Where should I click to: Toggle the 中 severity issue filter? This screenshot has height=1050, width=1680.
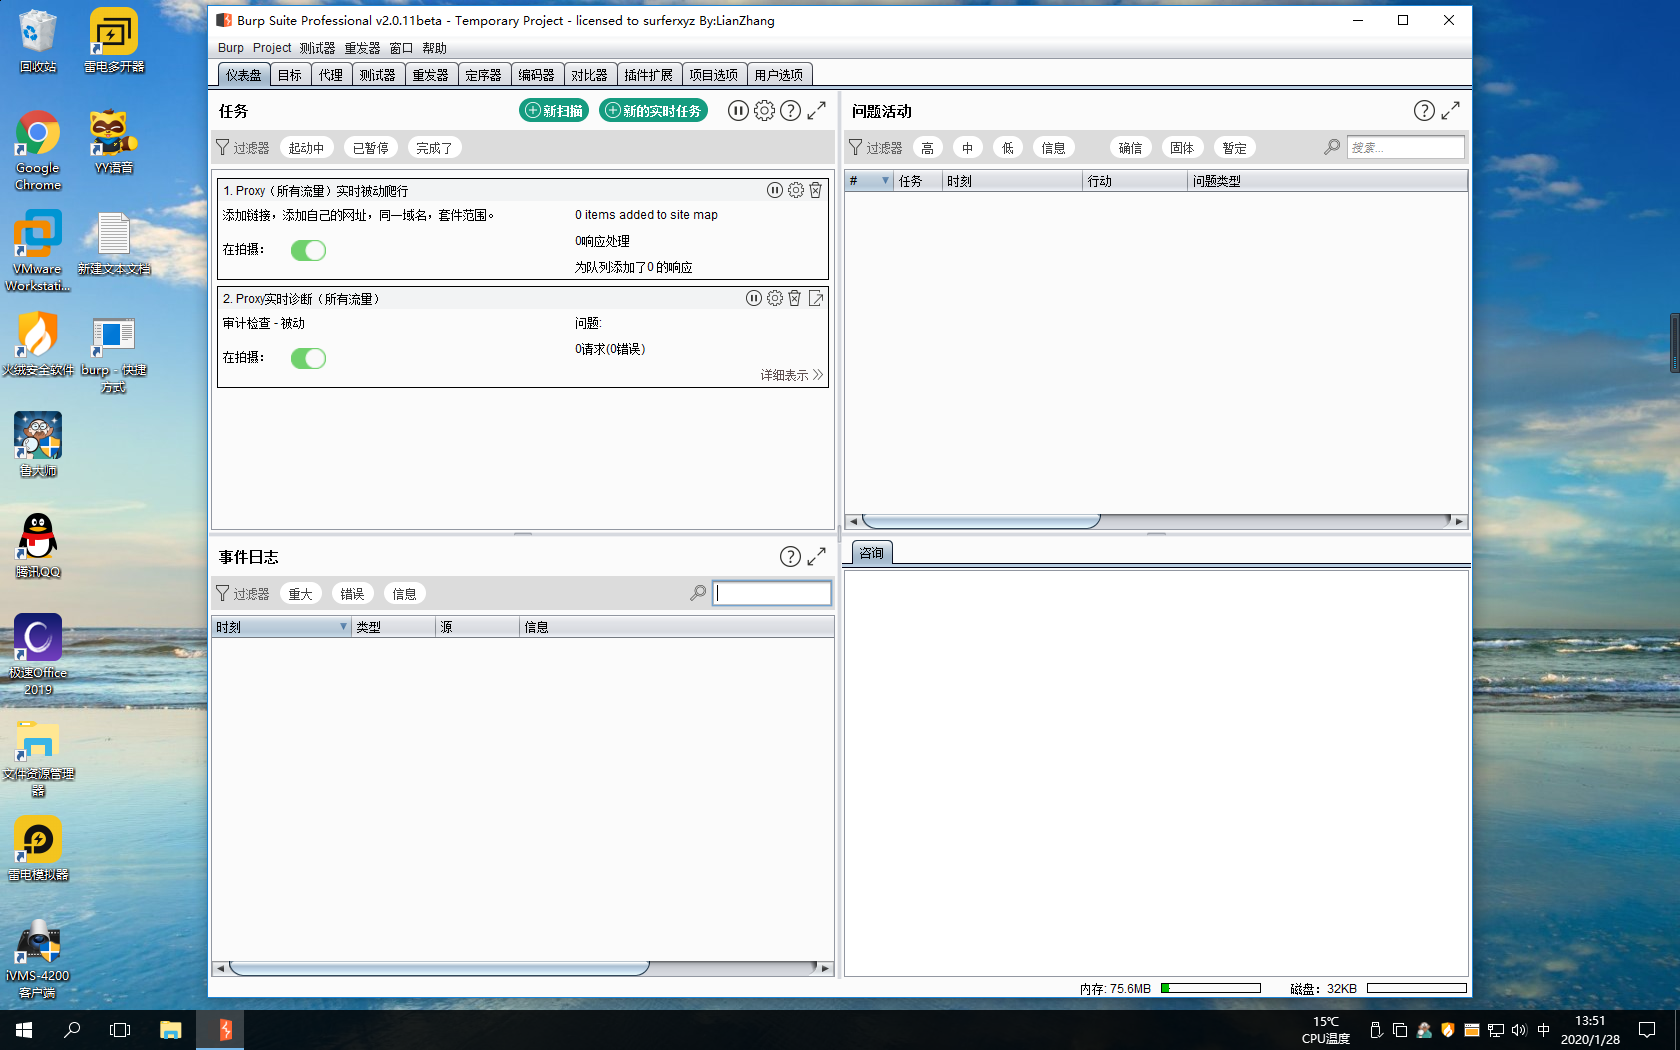(967, 148)
